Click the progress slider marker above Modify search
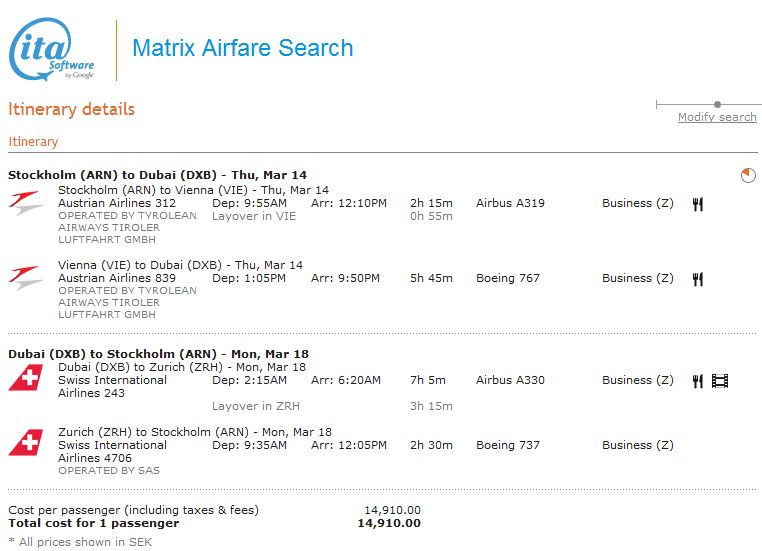 pos(717,104)
